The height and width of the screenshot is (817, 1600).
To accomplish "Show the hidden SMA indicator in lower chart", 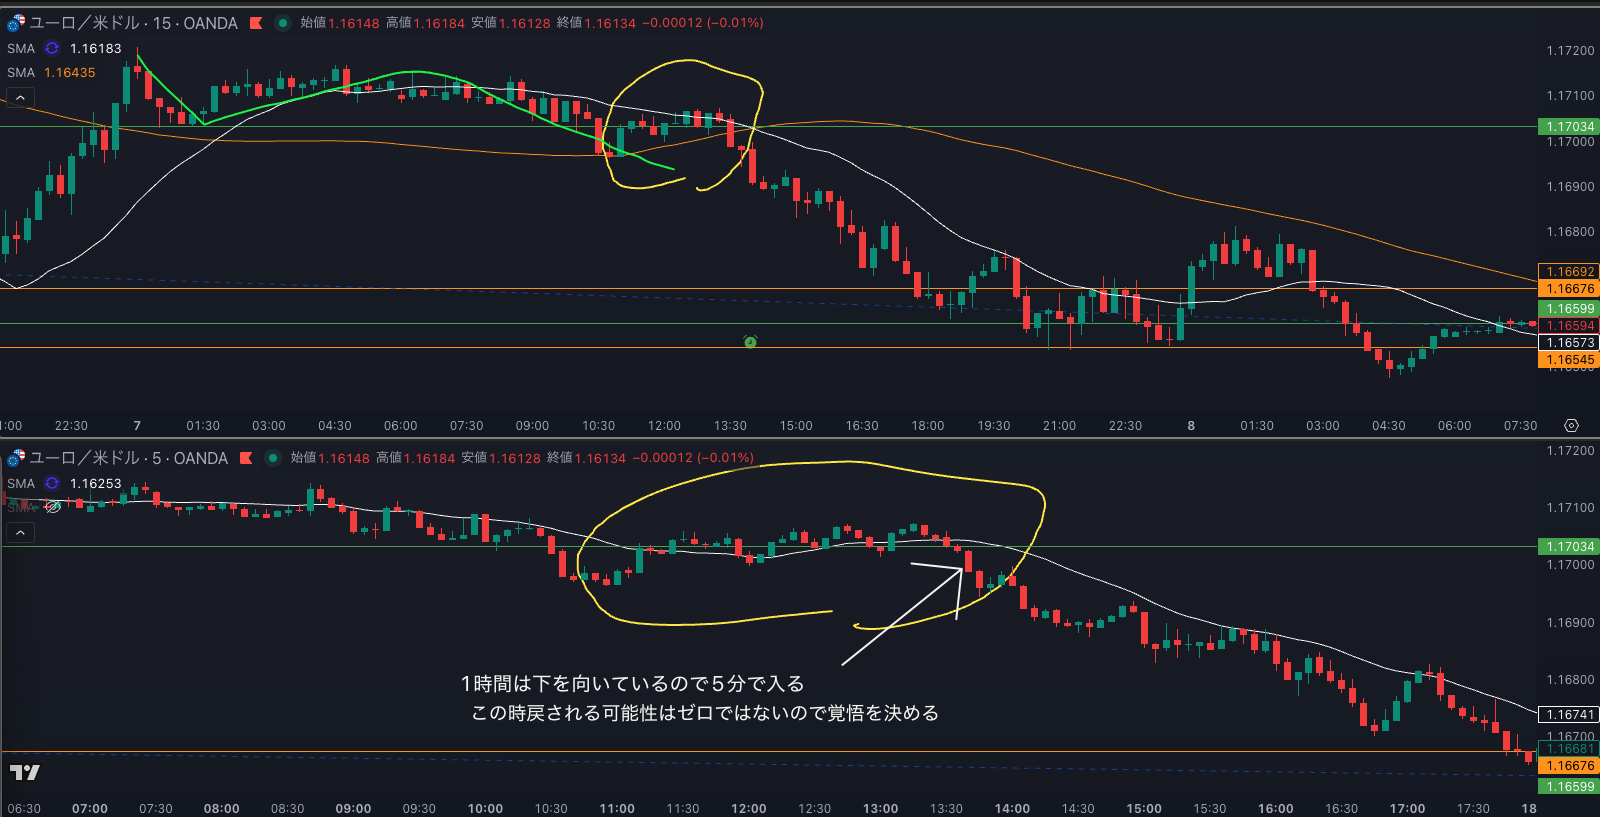I will [53, 507].
